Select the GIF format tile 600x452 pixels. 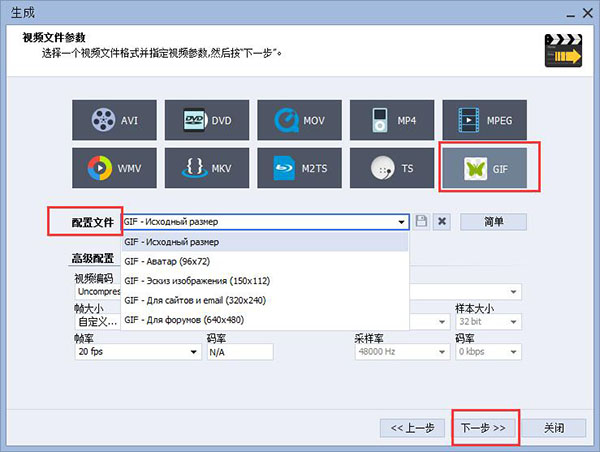(485, 168)
